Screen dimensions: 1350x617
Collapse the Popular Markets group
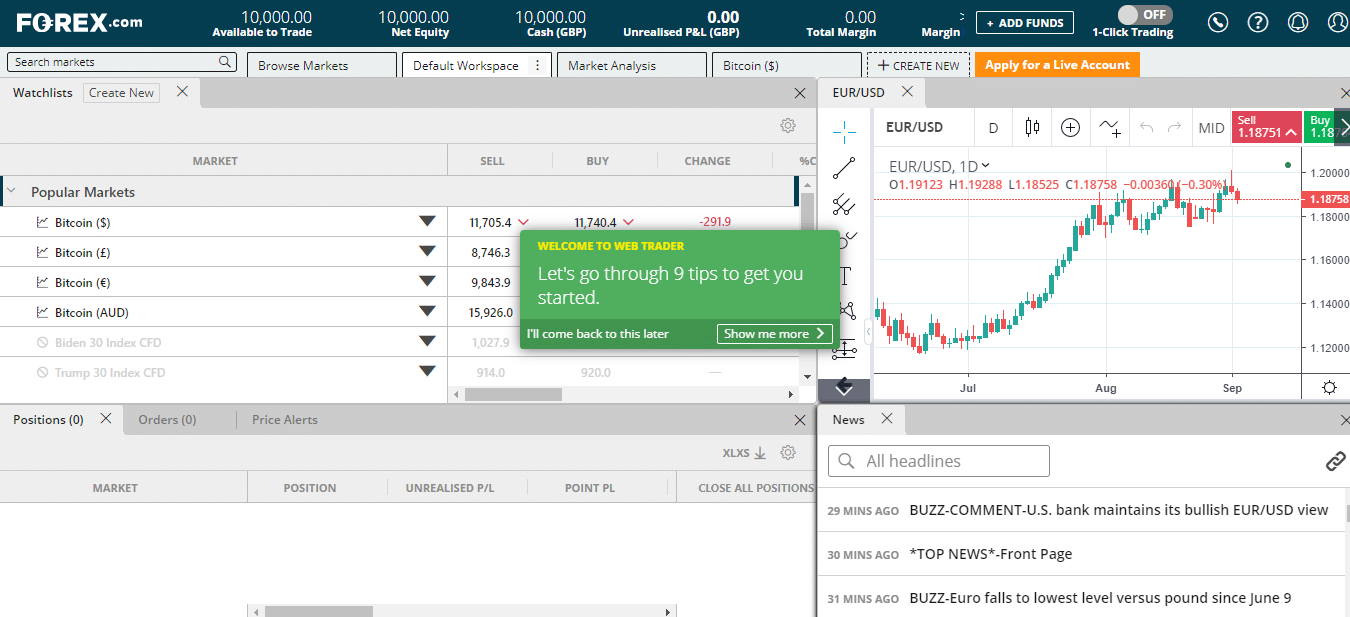click(x=12, y=192)
